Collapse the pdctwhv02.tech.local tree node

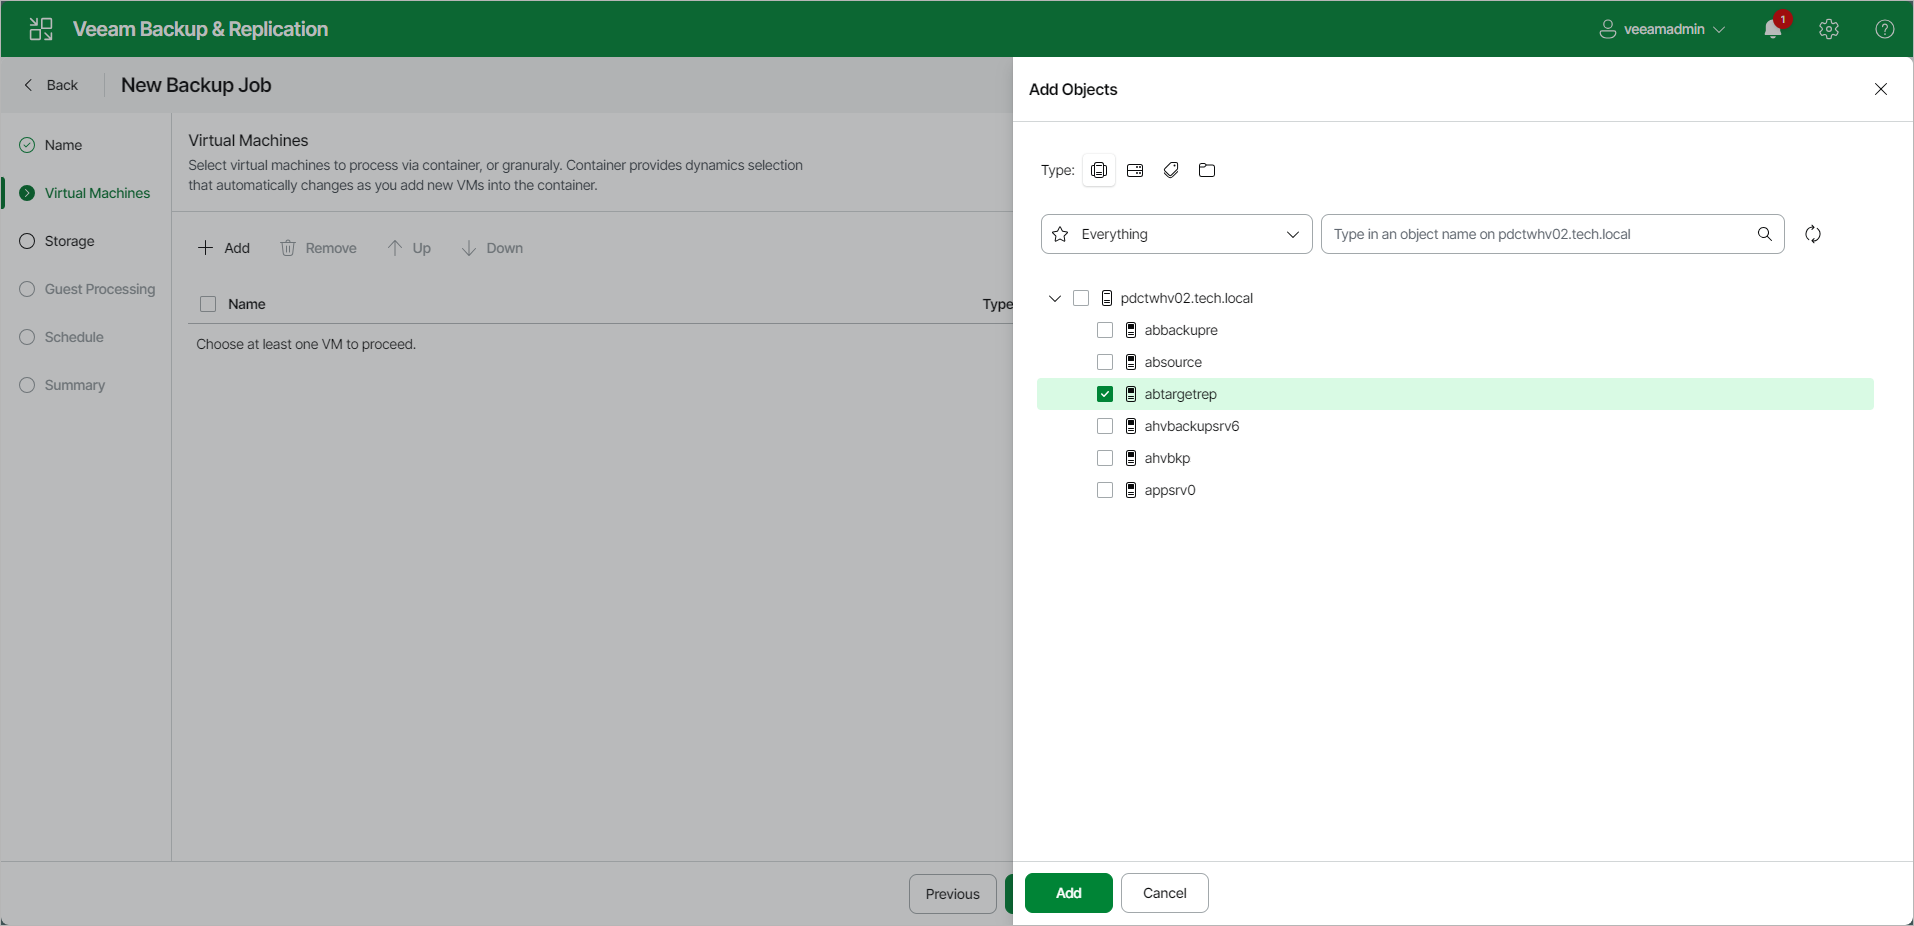[1055, 298]
